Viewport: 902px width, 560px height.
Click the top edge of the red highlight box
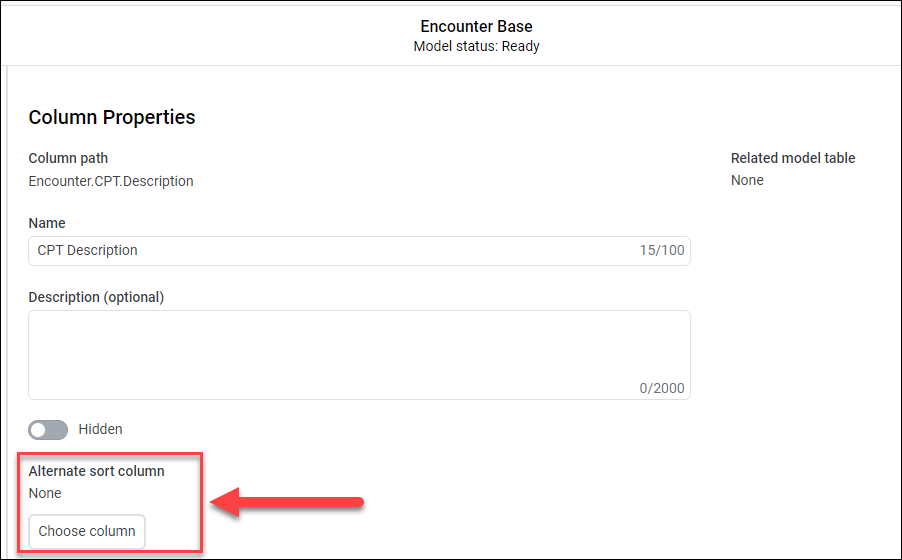click(x=110, y=453)
